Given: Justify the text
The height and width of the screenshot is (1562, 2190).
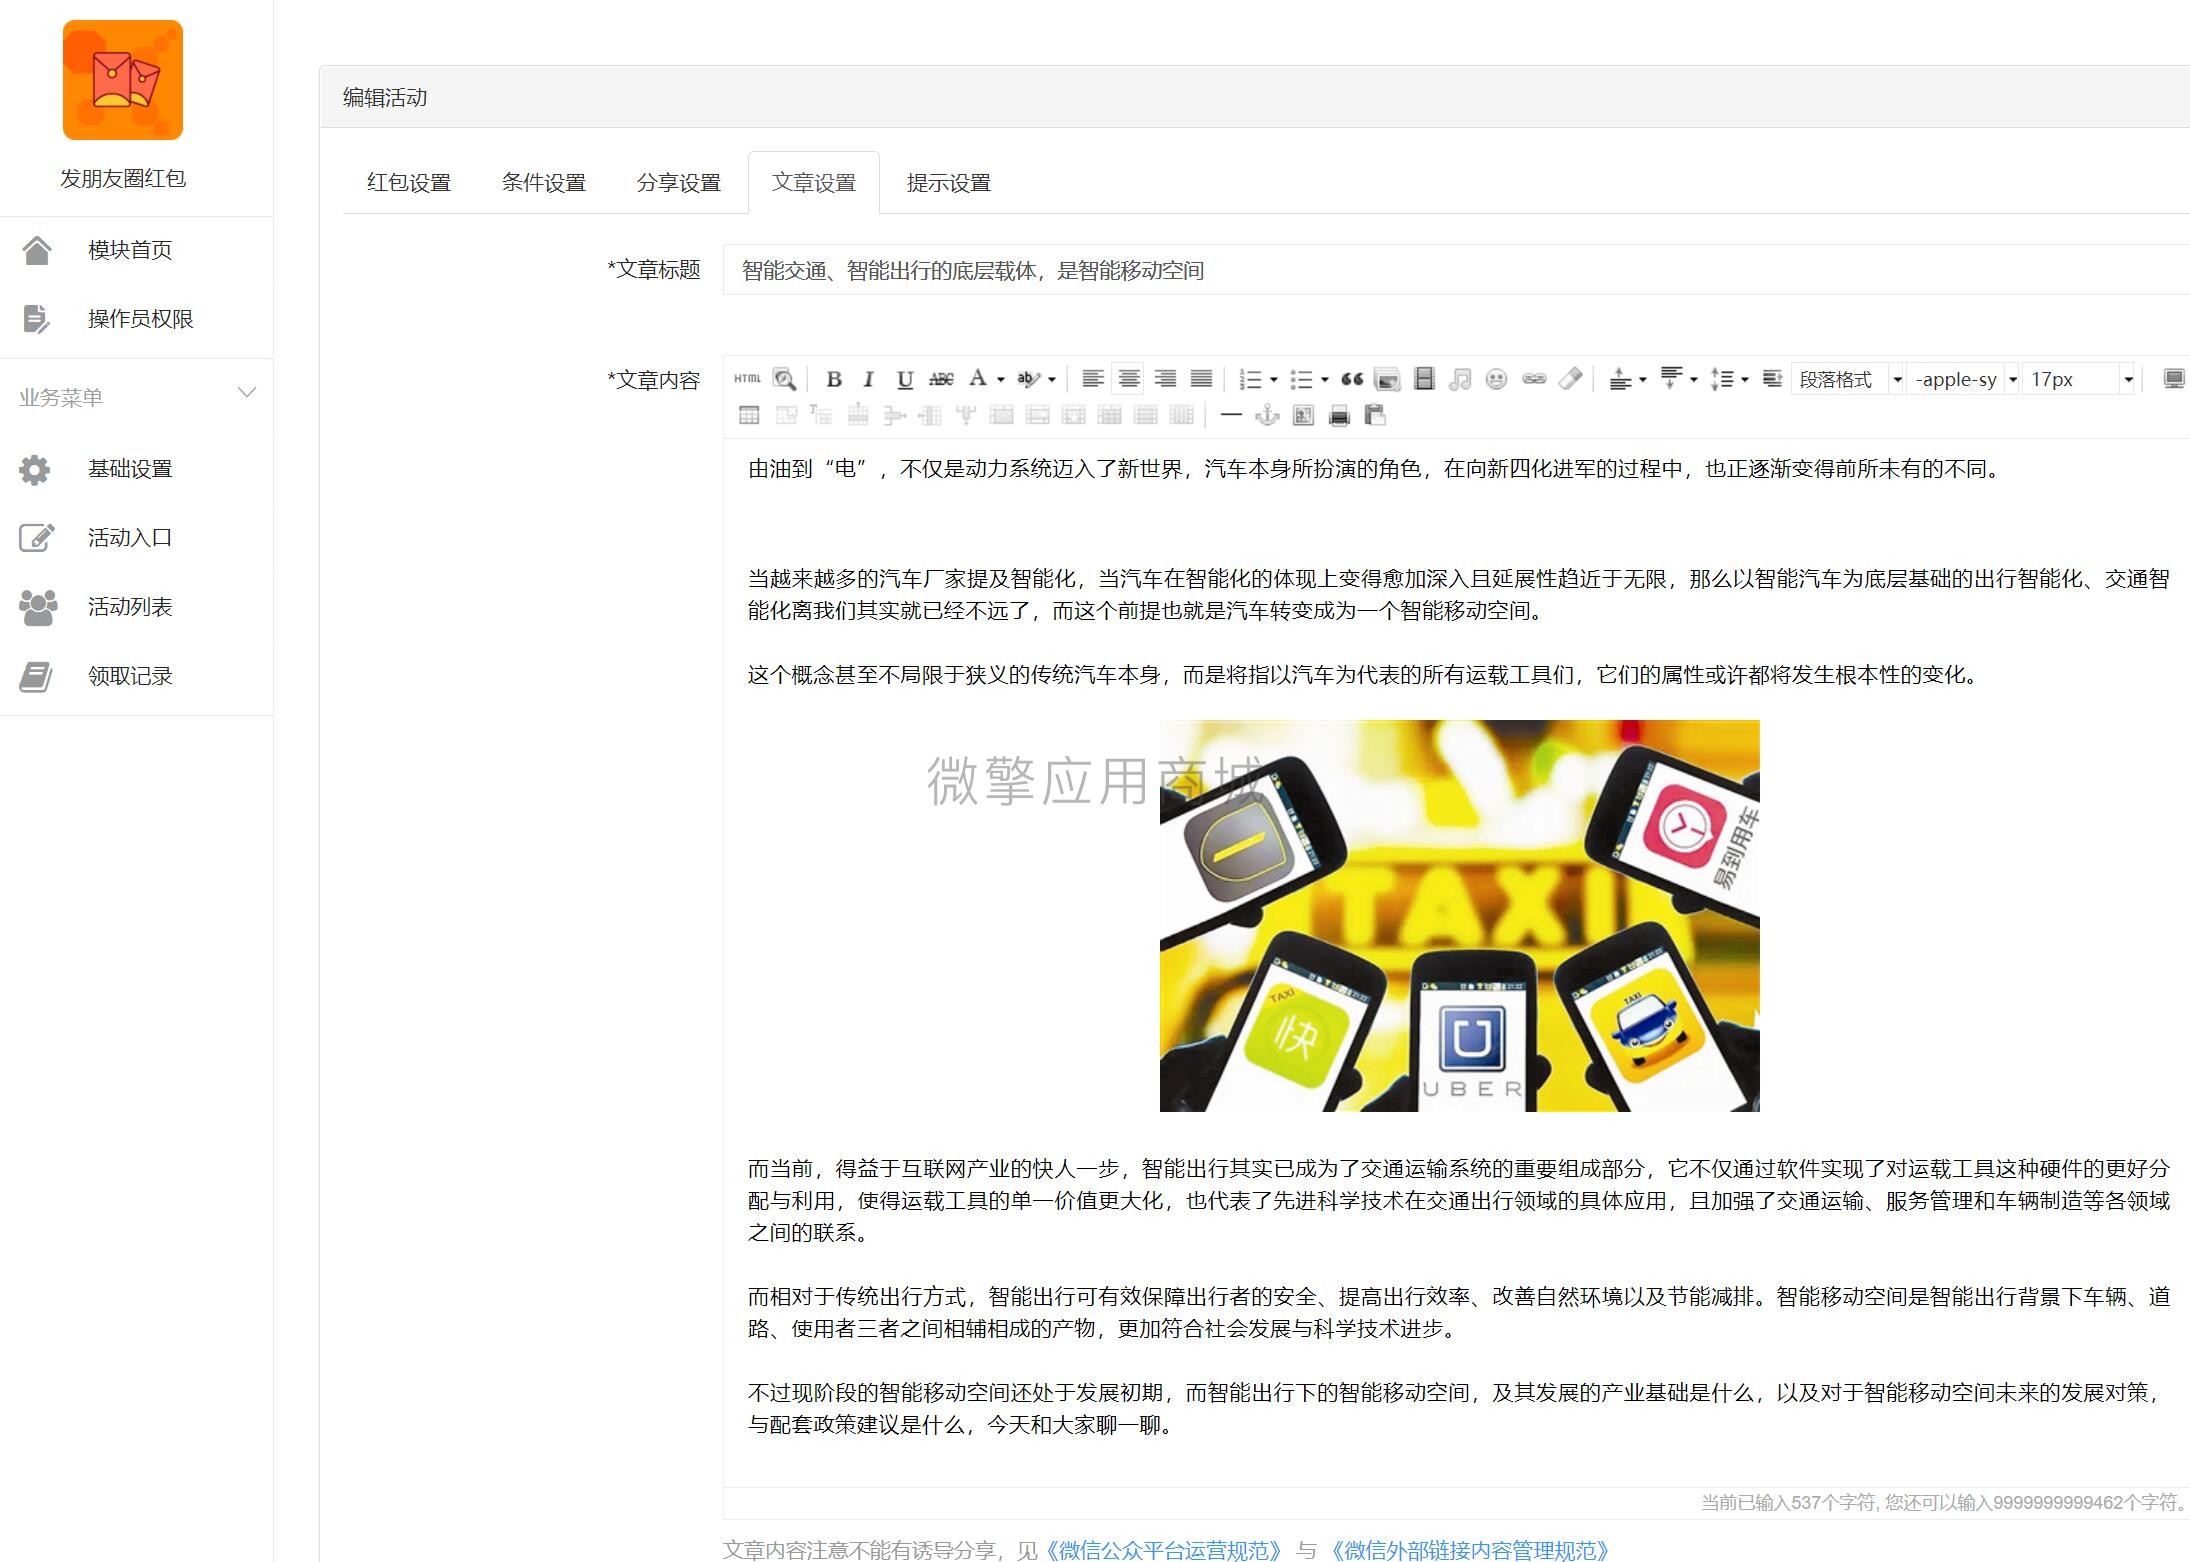Looking at the screenshot, I should pyautogui.click(x=1201, y=379).
